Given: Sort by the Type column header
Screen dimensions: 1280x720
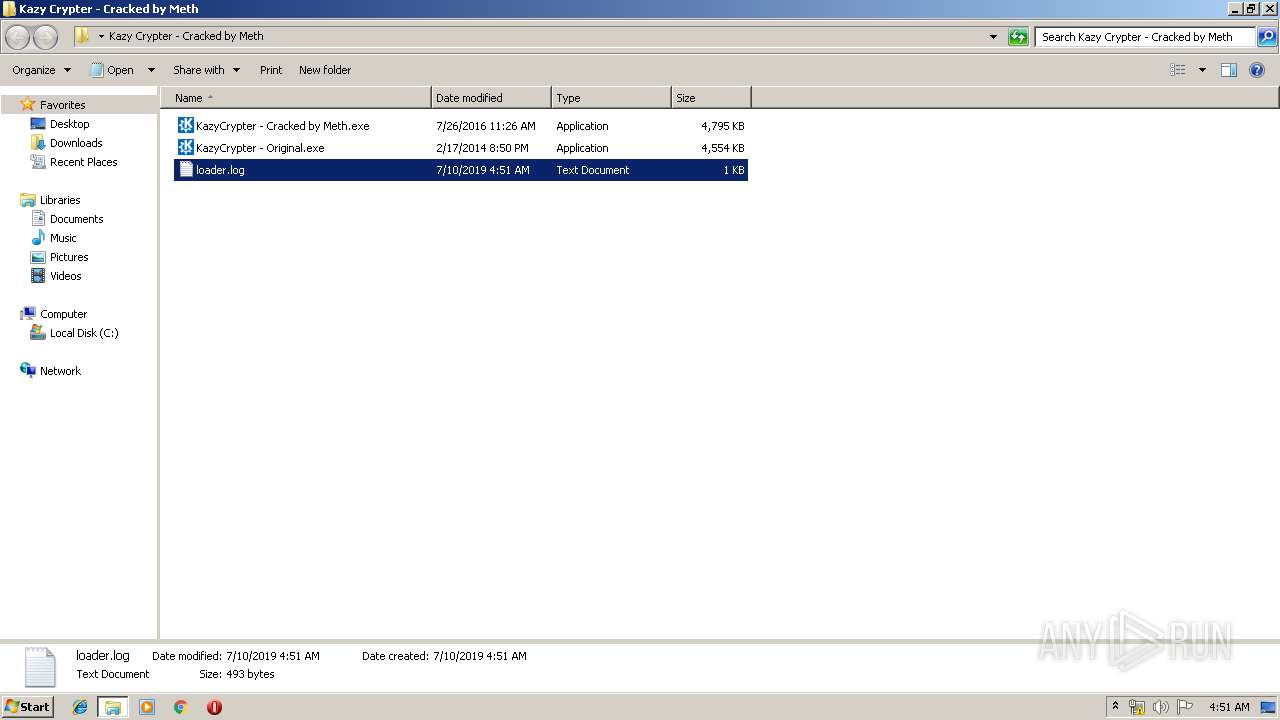Looking at the screenshot, I should 611,98.
